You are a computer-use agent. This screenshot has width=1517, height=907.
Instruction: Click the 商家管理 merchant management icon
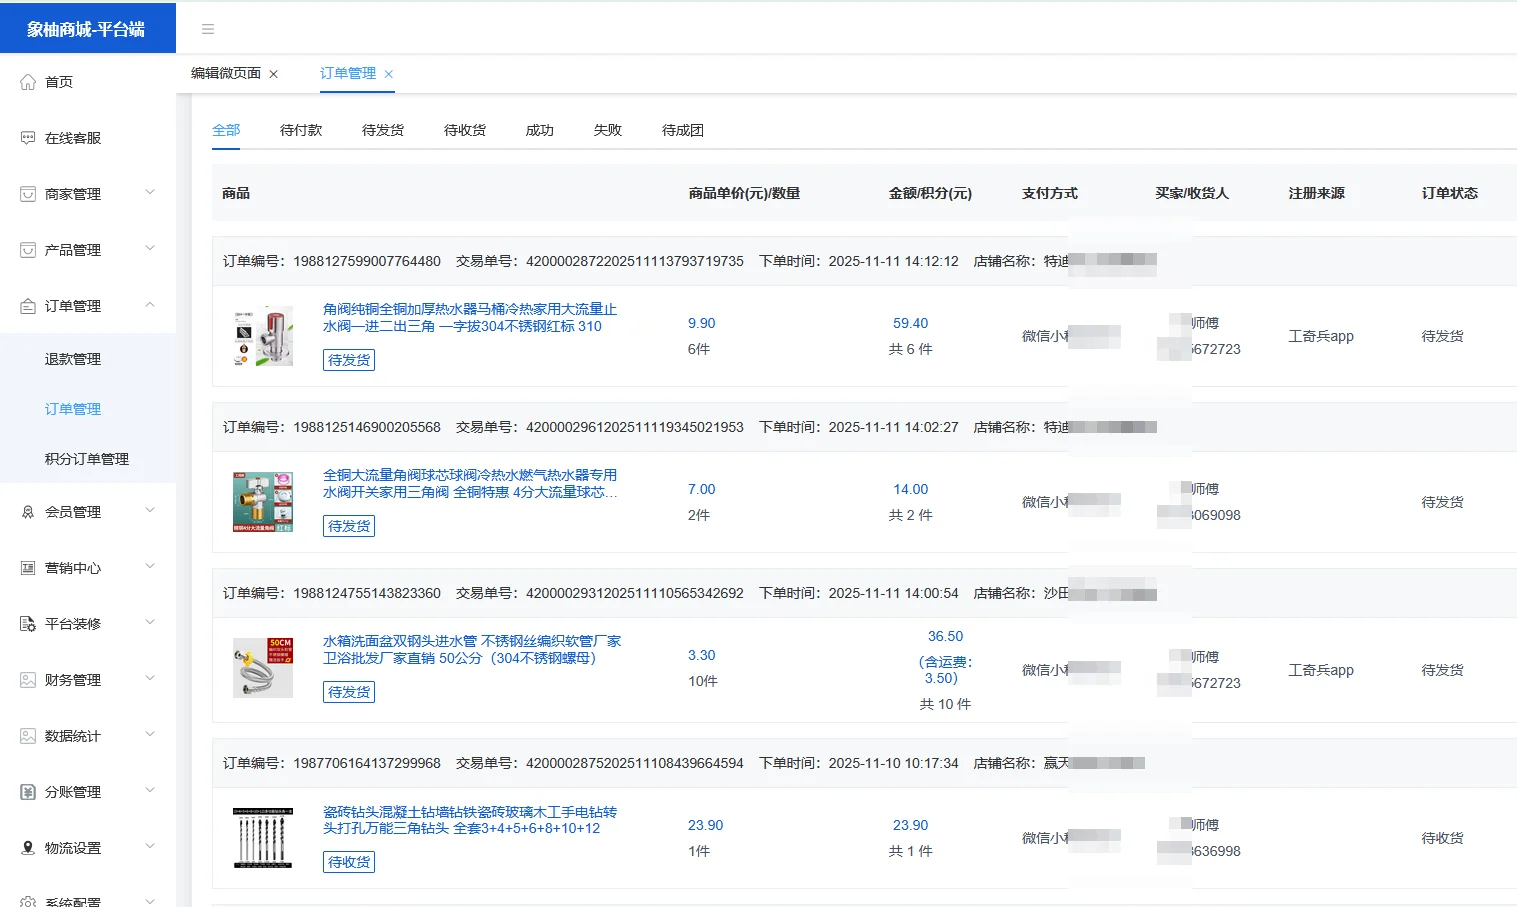coord(29,193)
